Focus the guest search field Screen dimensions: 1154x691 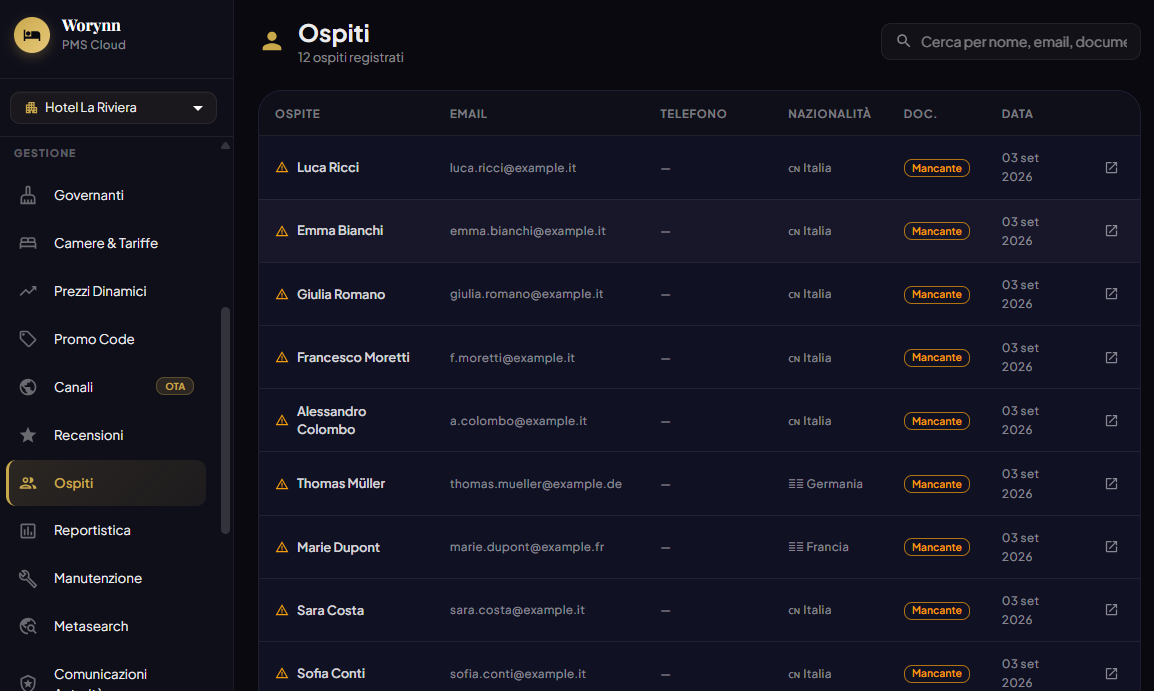(x=1010, y=41)
